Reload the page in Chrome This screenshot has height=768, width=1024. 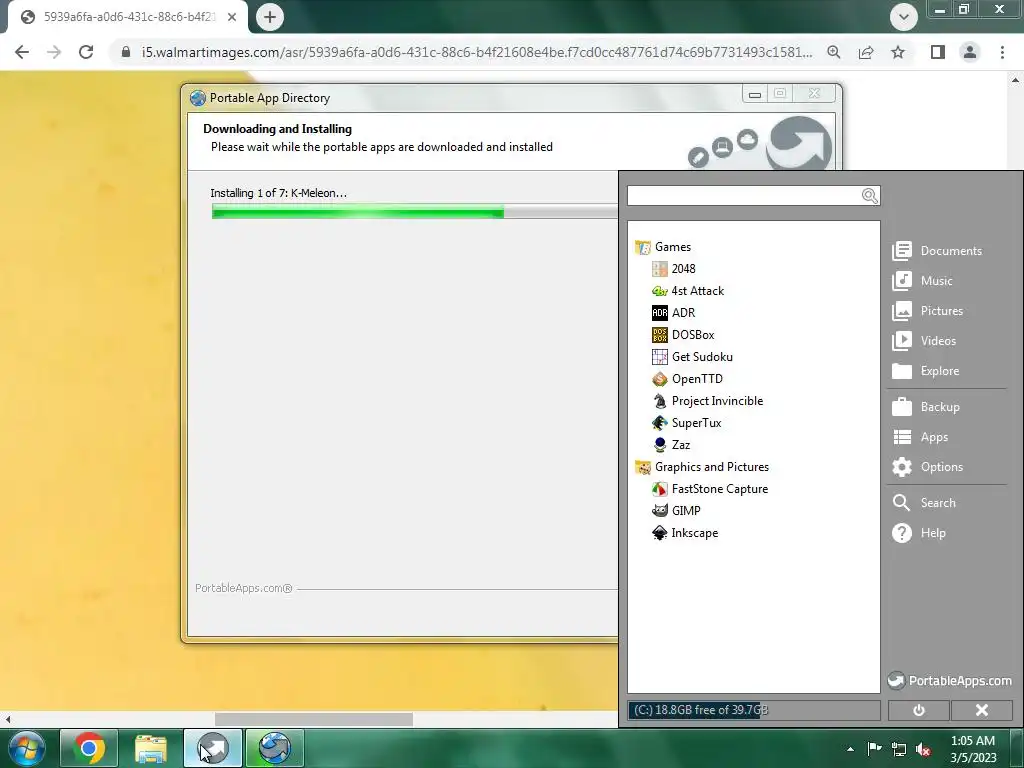tap(86, 52)
